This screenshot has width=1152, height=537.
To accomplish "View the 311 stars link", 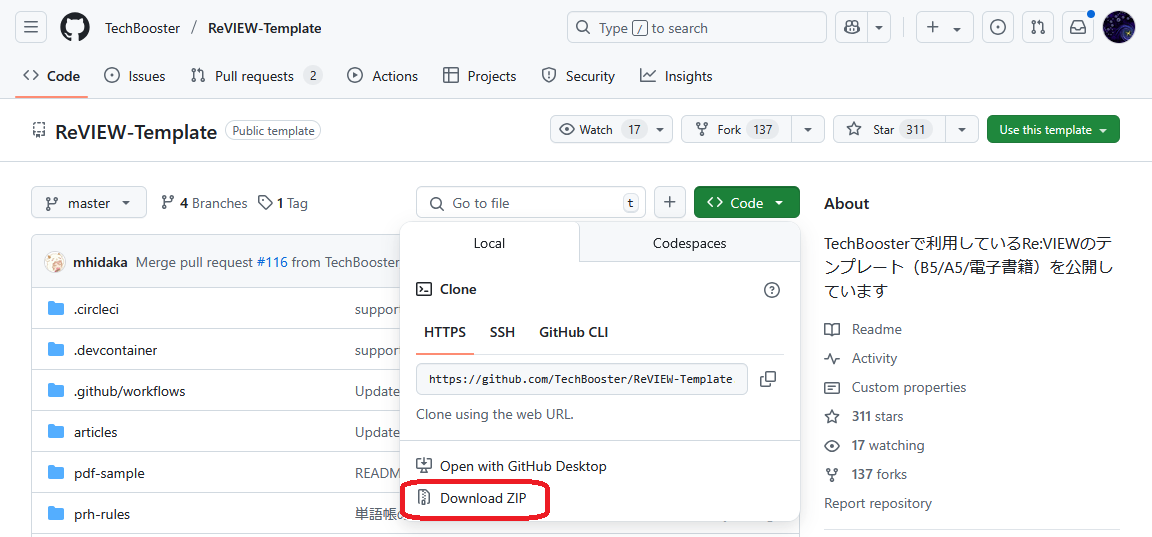I will [x=864, y=417].
